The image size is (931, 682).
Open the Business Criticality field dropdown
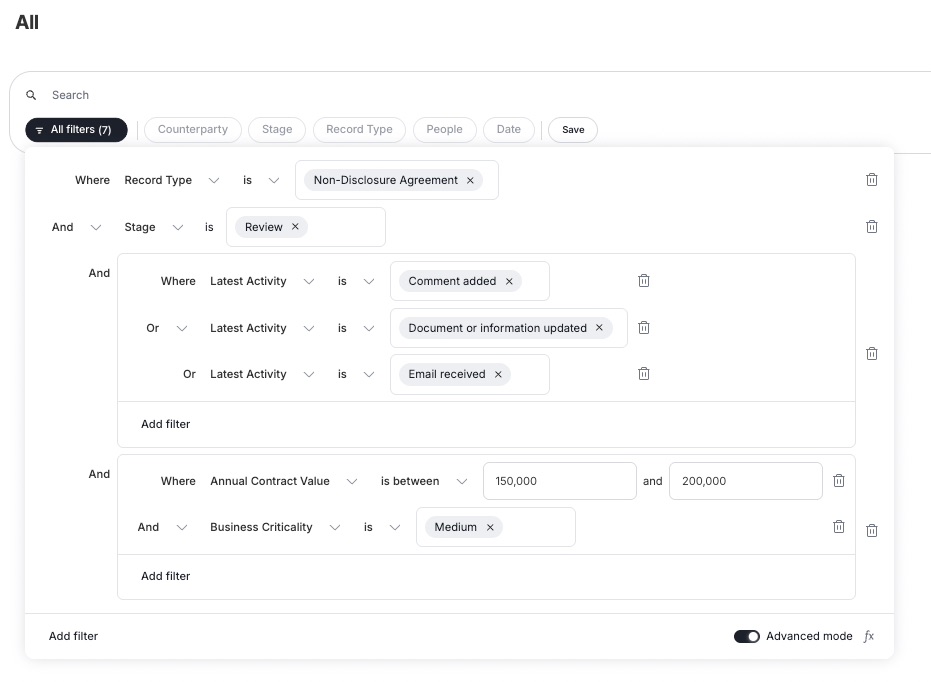point(275,527)
